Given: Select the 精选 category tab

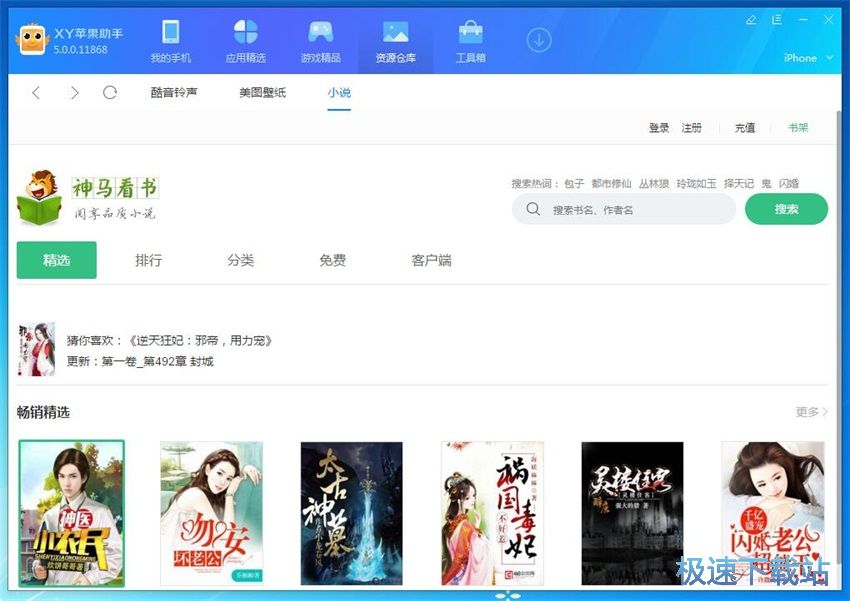Looking at the screenshot, I should coord(56,260).
